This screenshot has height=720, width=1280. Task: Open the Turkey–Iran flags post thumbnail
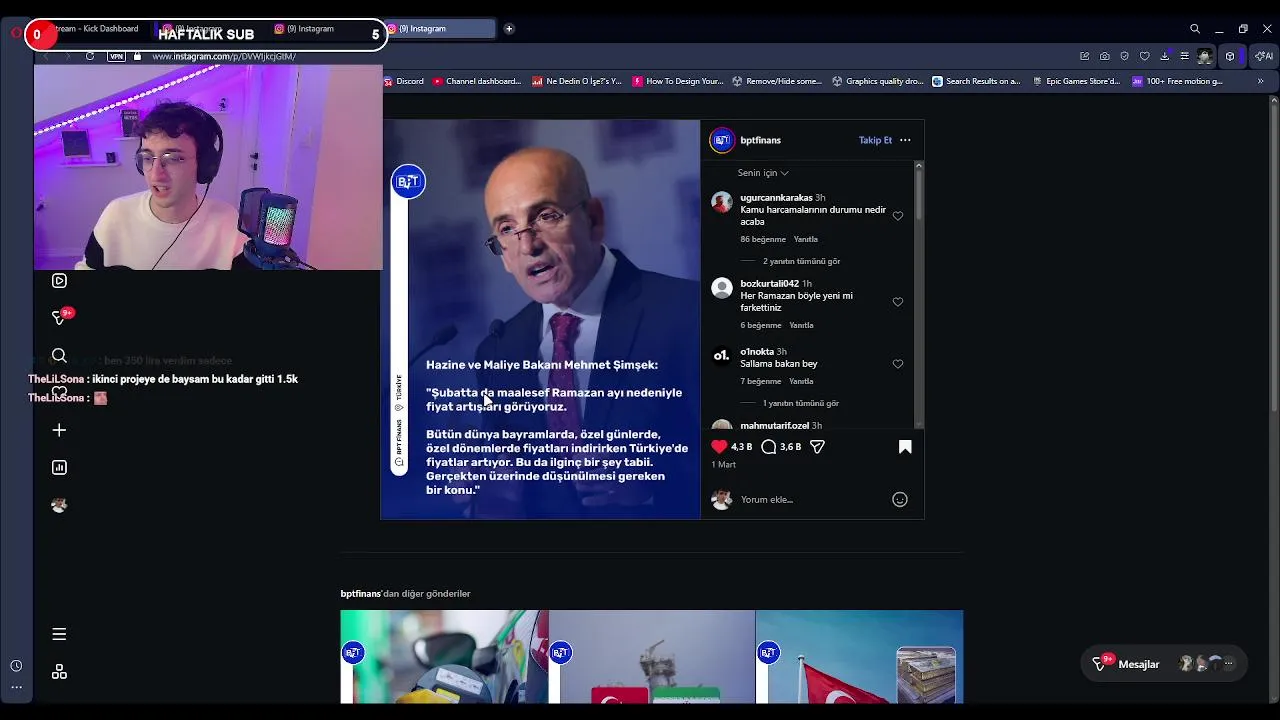point(652,657)
